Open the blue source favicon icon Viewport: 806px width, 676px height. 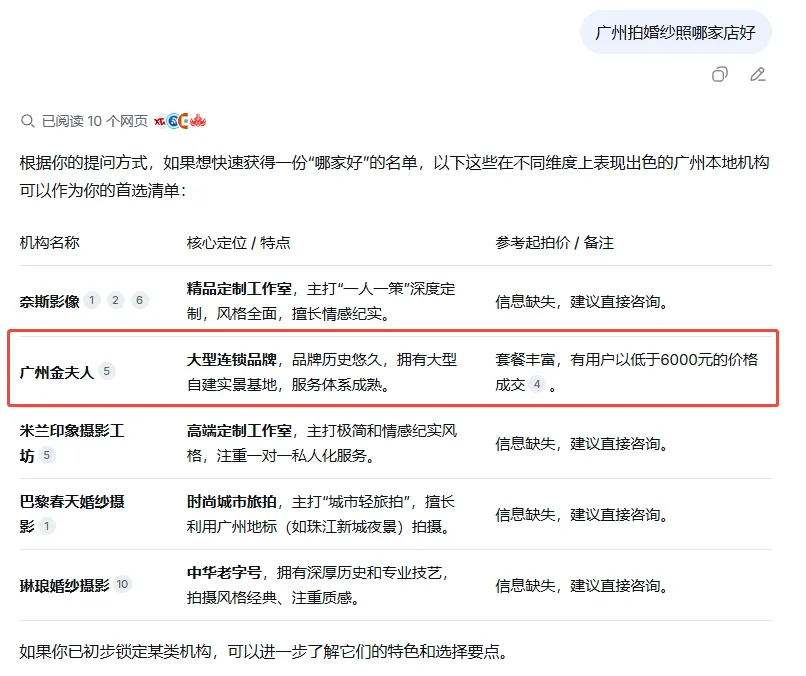170,119
